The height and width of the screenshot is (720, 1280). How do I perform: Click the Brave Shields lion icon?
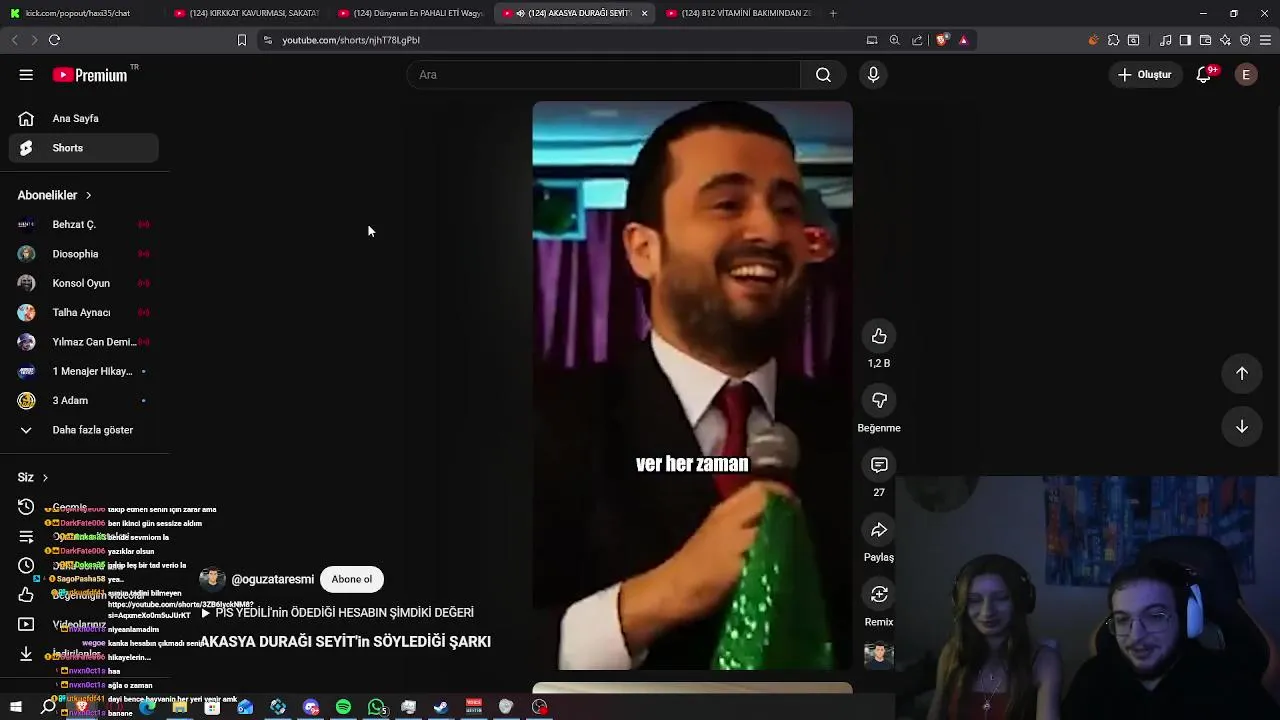pos(942,40)
